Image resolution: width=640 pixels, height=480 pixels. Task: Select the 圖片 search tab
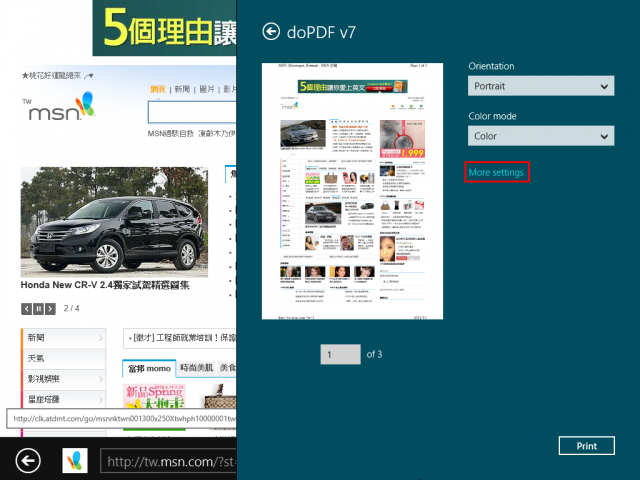(207, 89)
